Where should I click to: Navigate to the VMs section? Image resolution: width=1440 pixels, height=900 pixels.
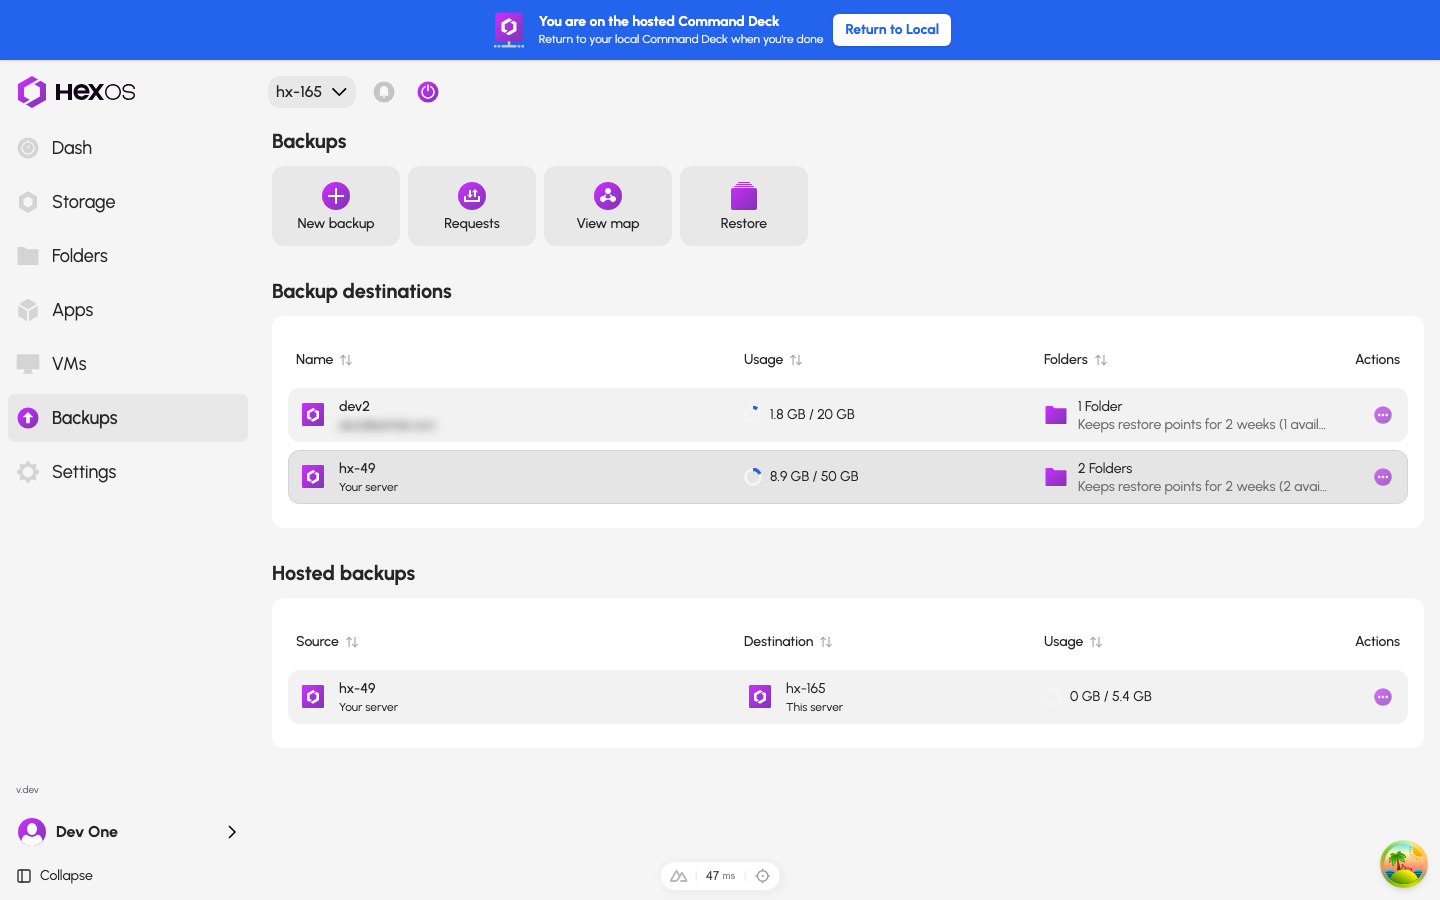(x=128, y=364)
